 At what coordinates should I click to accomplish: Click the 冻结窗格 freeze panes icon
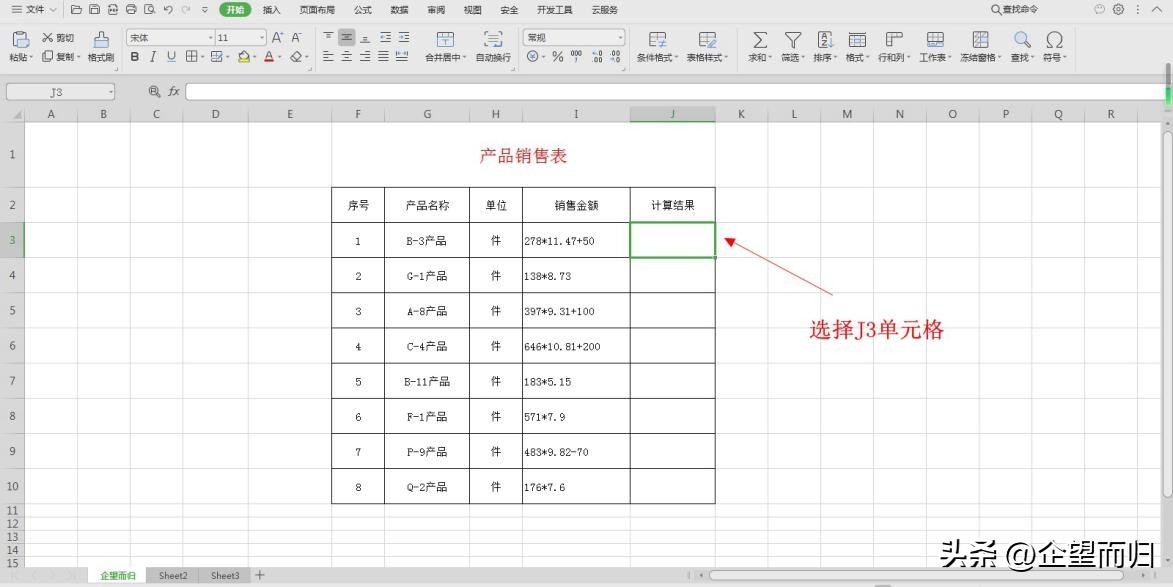(x=981, y=40)
